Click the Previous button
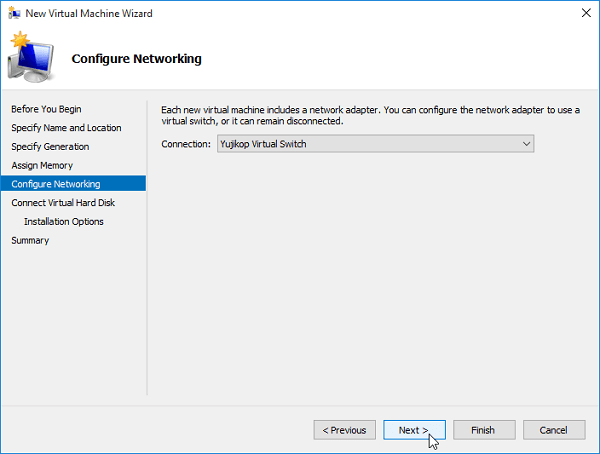This screenshot has height=454, width=600. 344,430
